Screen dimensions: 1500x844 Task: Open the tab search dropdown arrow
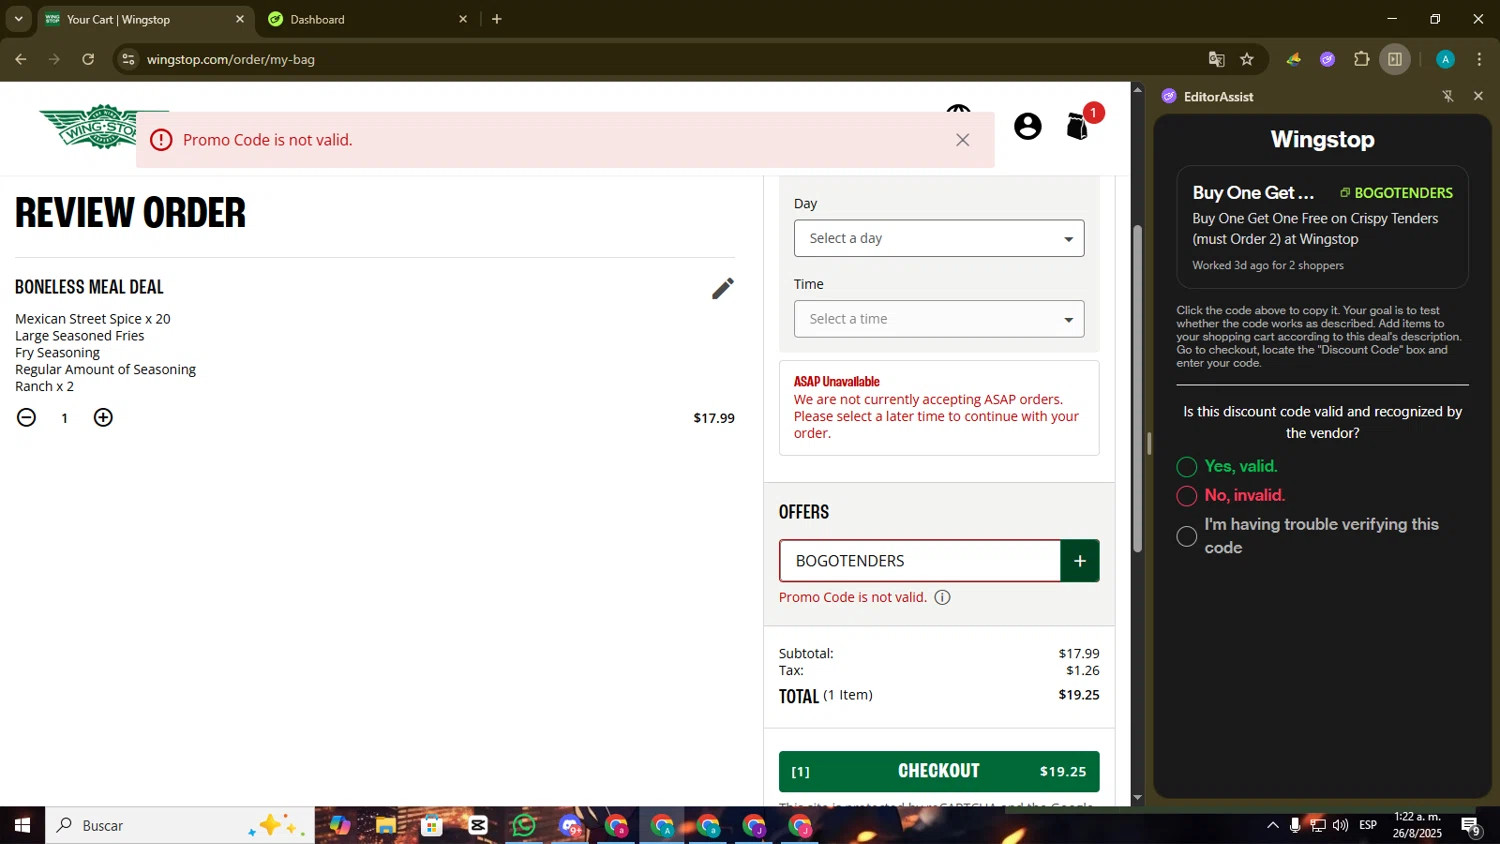point(18,19)
